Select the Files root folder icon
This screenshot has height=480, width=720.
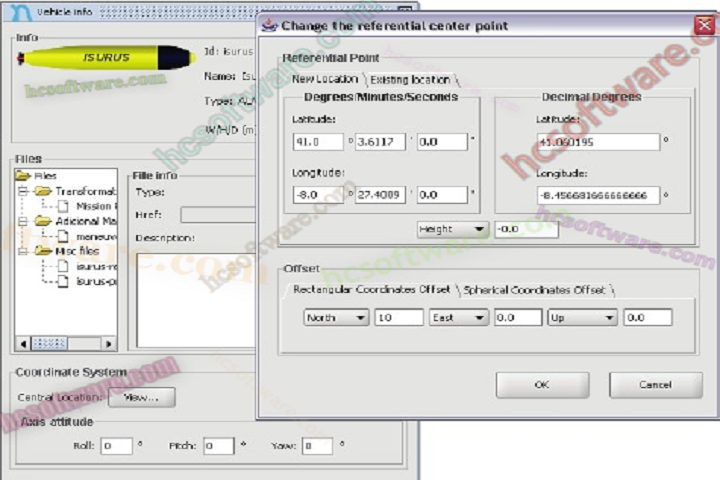[x=23, y=175]
